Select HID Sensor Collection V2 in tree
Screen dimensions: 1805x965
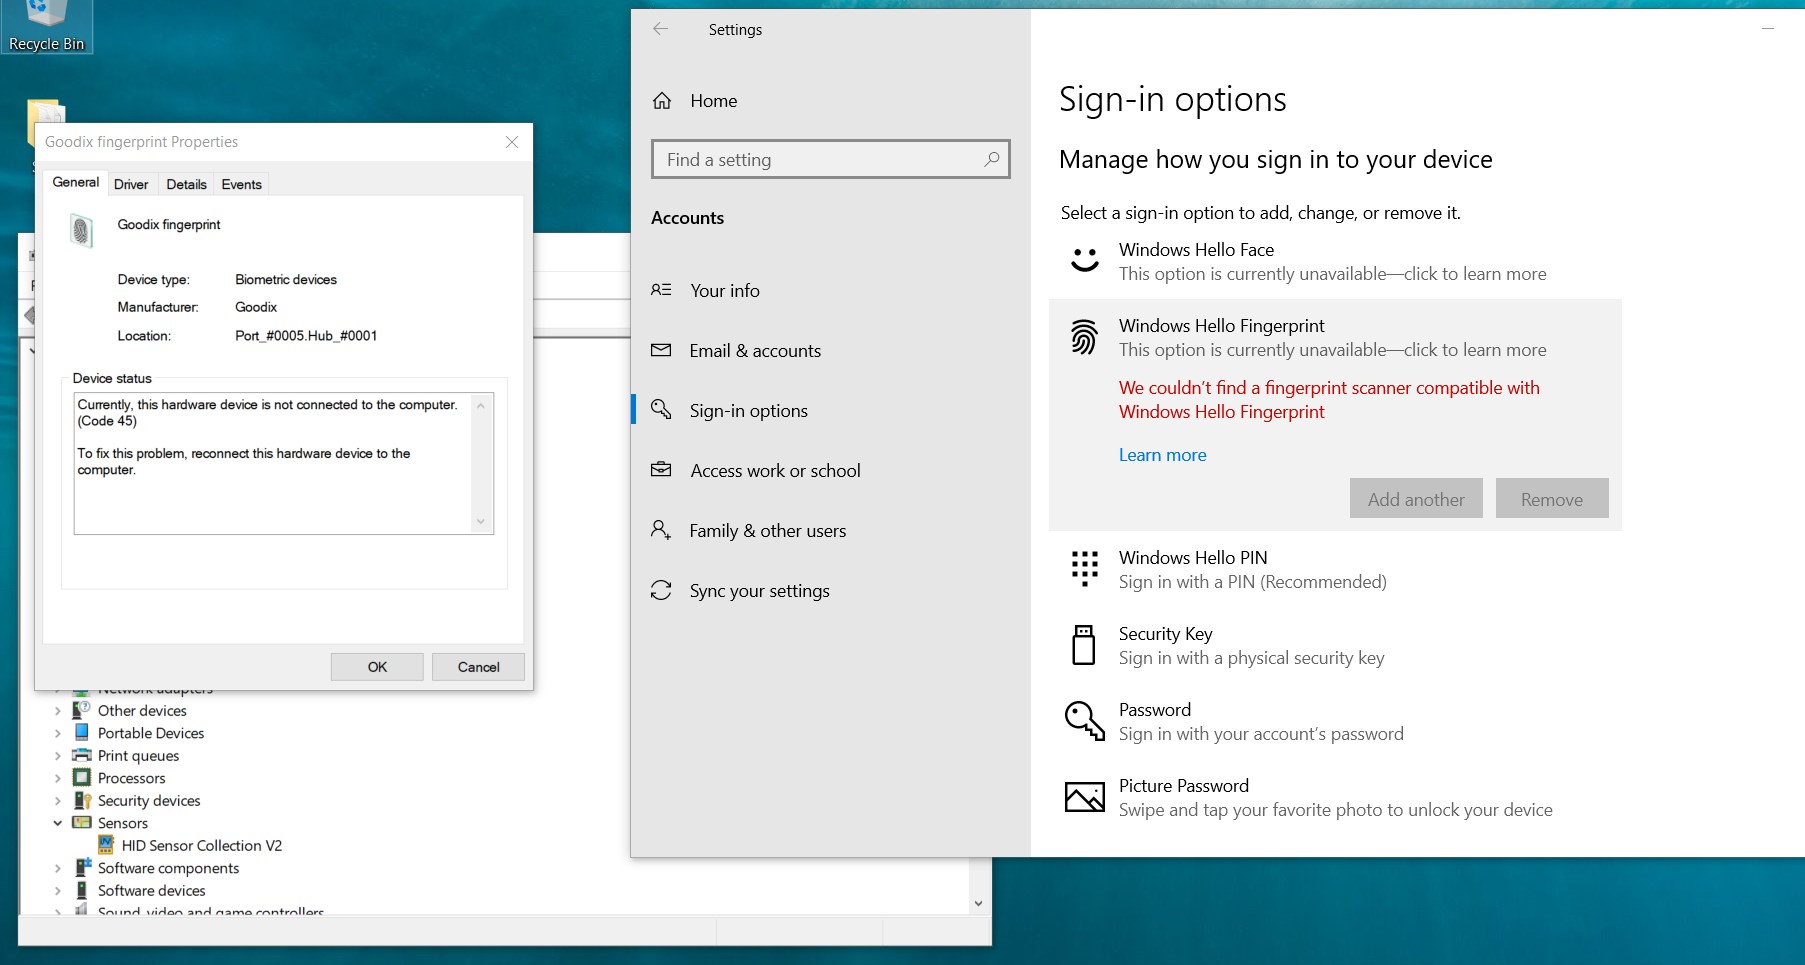click(x=201, y=845)
